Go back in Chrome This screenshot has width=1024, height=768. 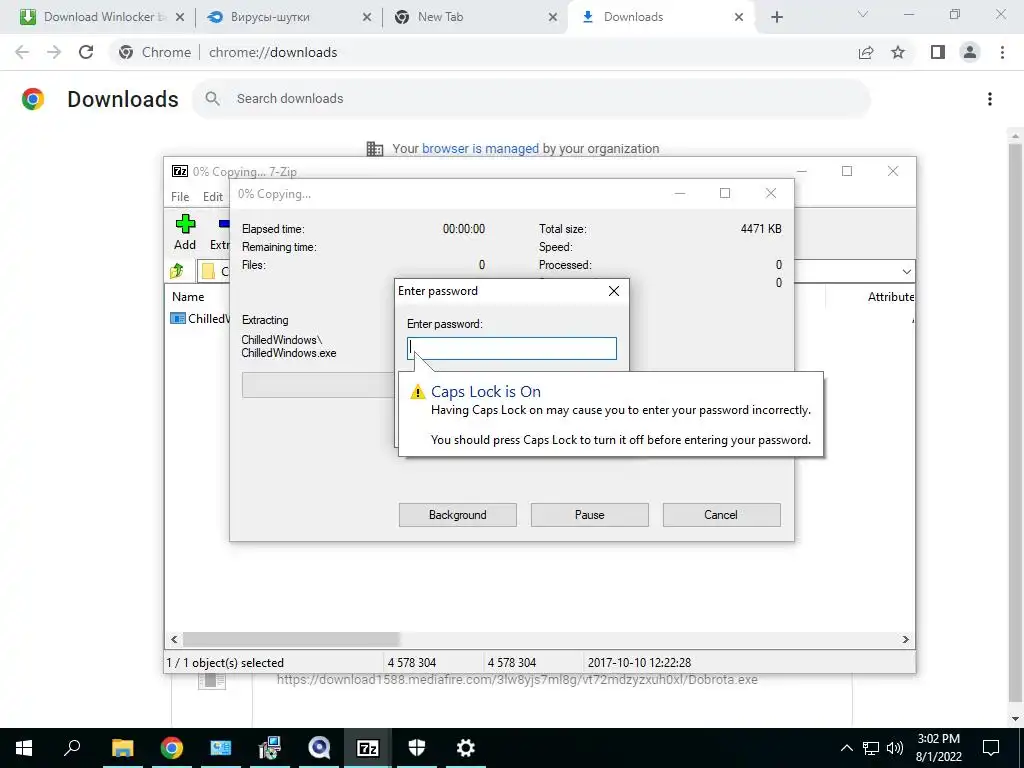[22, 52]
